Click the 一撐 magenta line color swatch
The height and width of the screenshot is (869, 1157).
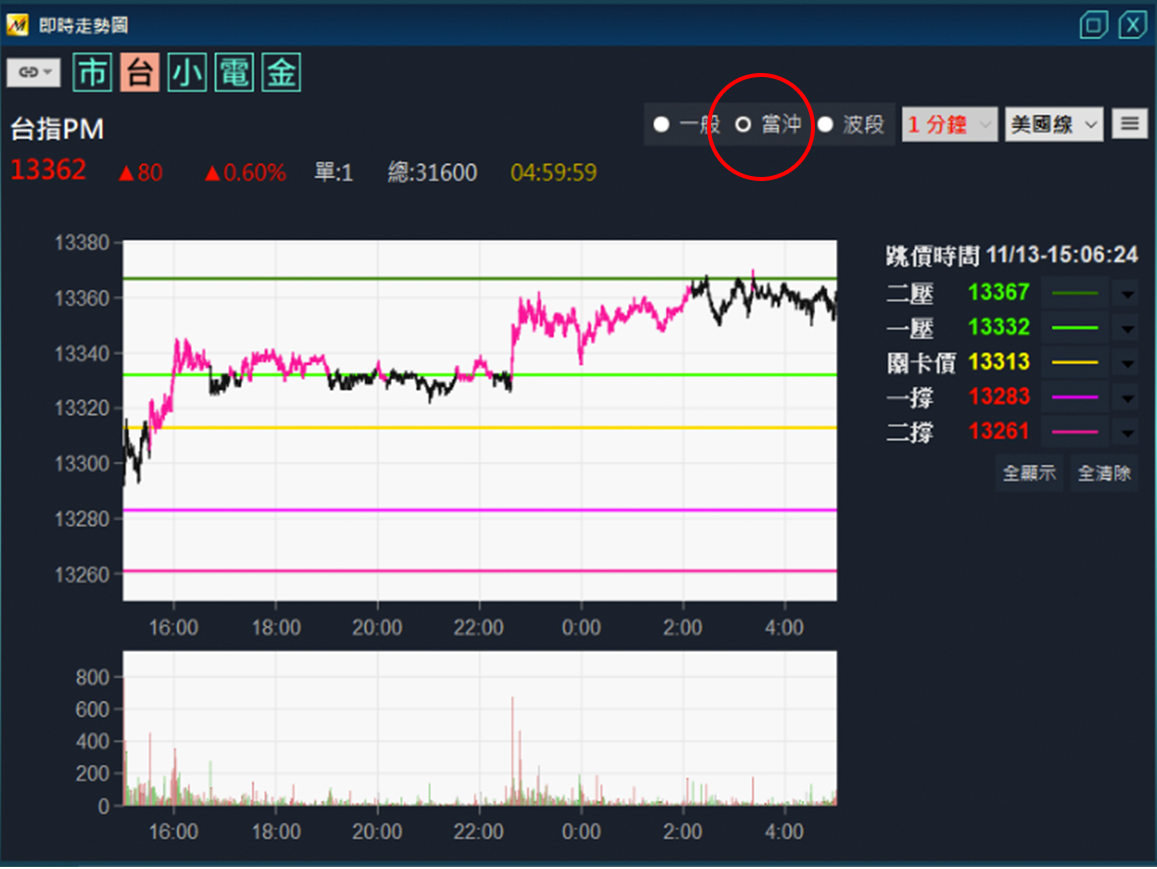tap(1075, 397)
